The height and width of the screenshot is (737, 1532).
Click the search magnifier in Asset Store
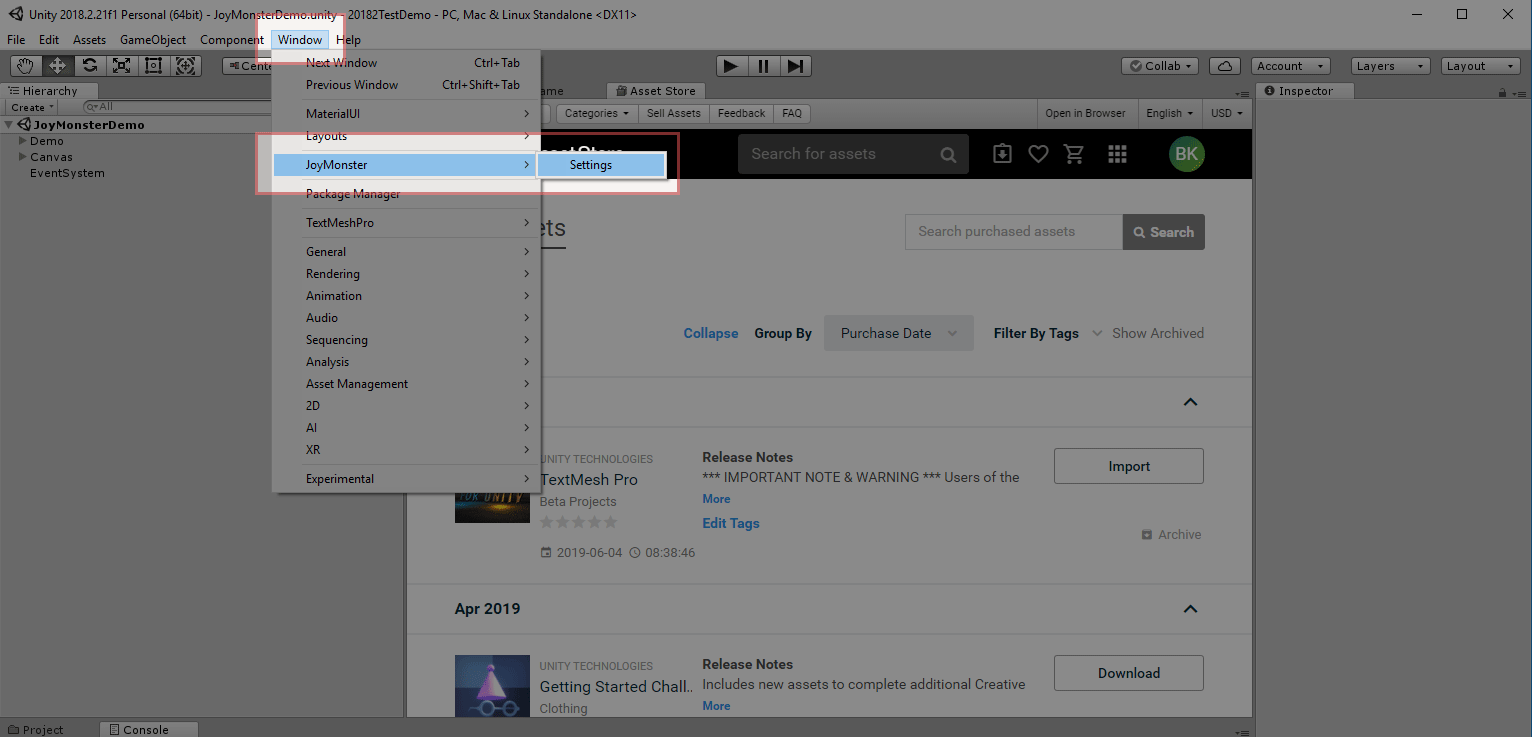[x=948, y=155]
